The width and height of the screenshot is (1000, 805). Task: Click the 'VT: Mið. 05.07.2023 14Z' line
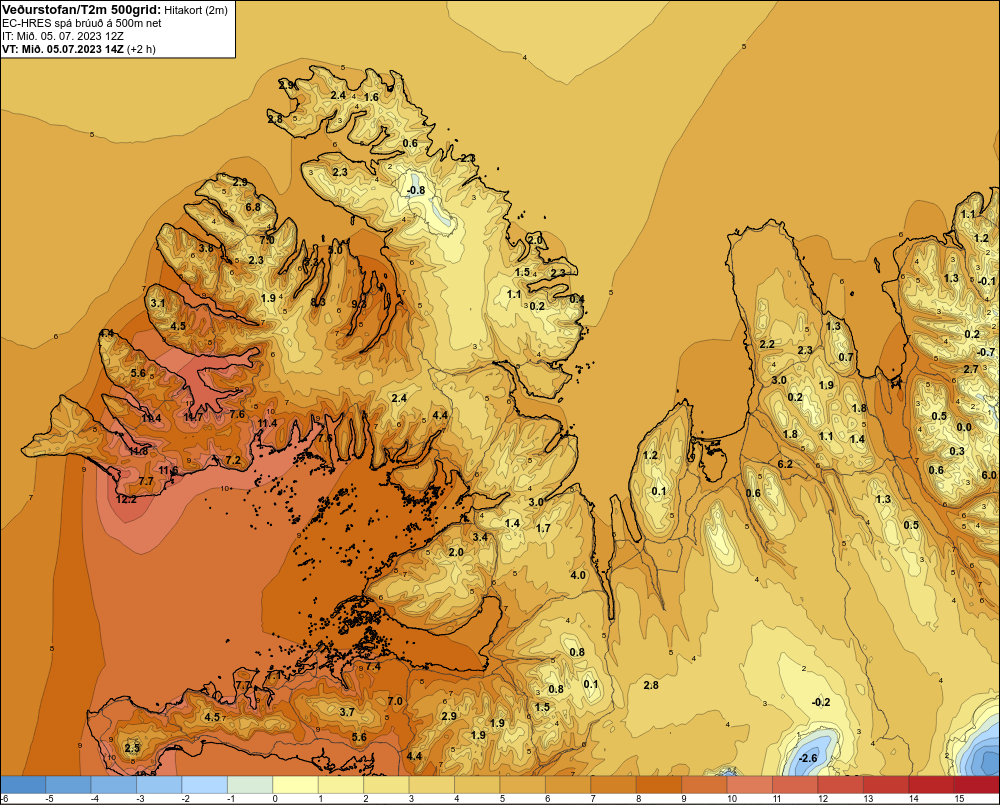pos(63,48)
